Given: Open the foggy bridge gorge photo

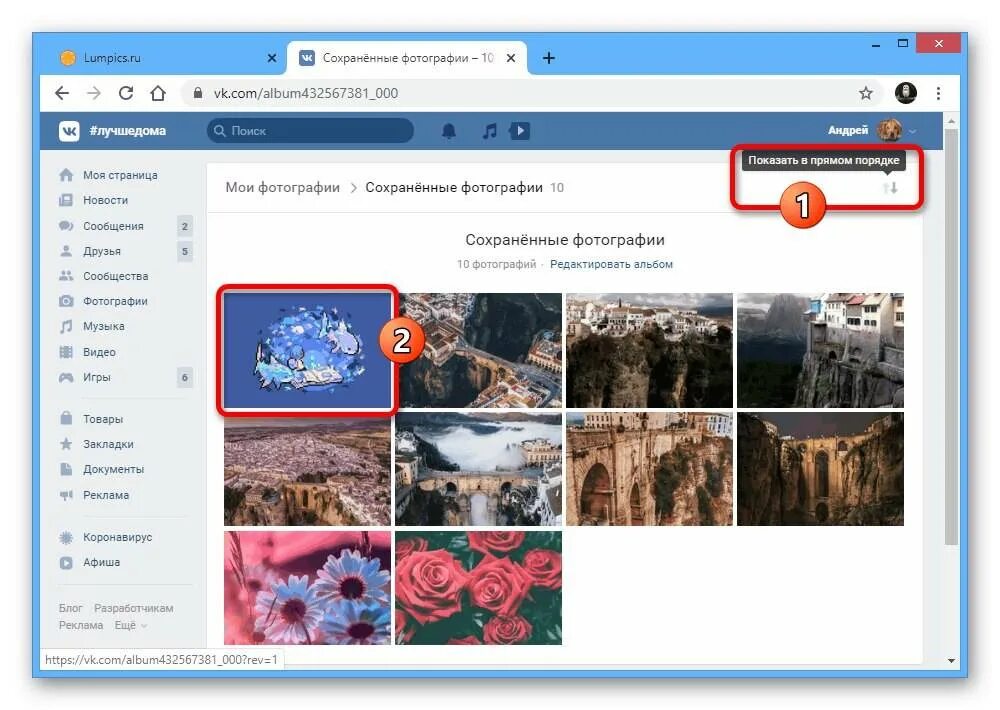Looking at the screenshot, I should coord(478,469).
